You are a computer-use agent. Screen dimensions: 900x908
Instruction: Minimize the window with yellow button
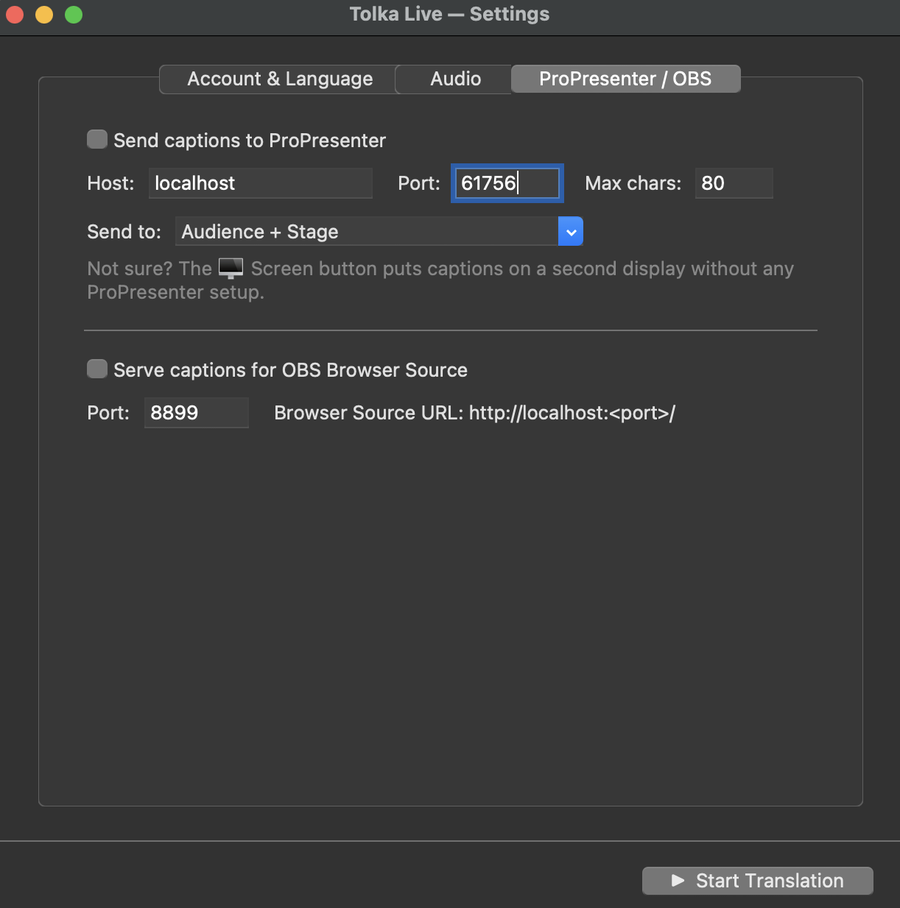[x=44, y=14]
